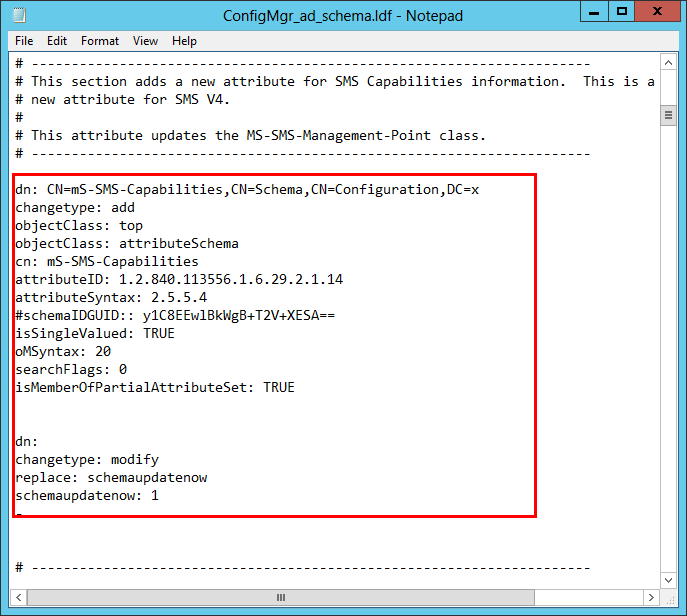687x616 pixels.
Task: Open the View menu
Action: click(146, 41)
